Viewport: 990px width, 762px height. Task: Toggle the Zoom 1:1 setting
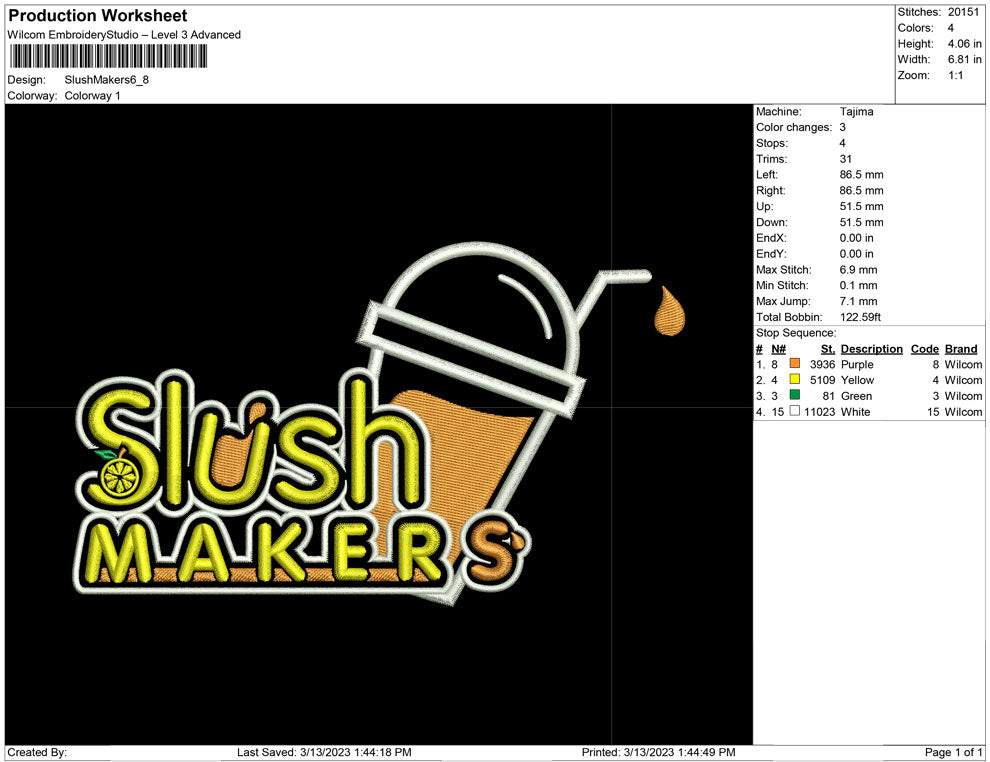955,74
